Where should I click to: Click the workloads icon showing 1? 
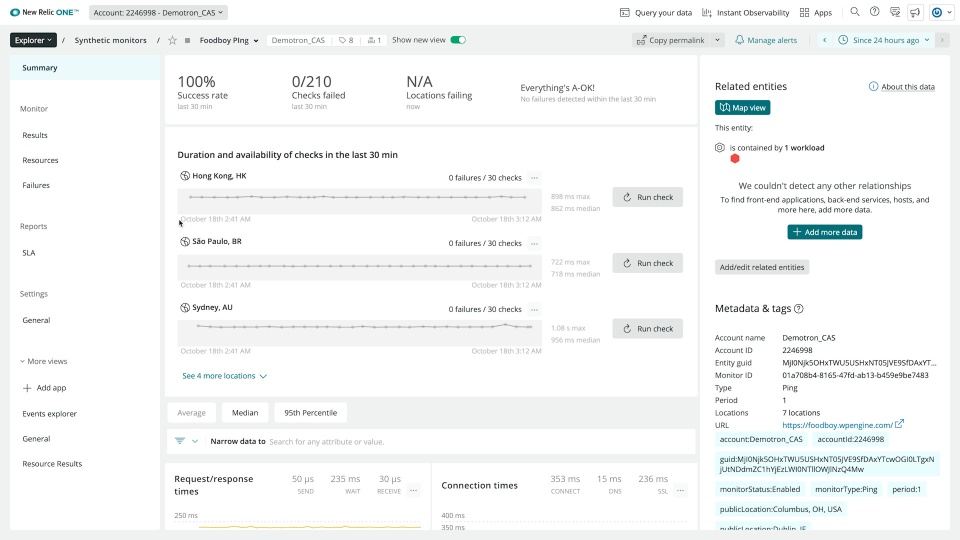pos(374,40)
